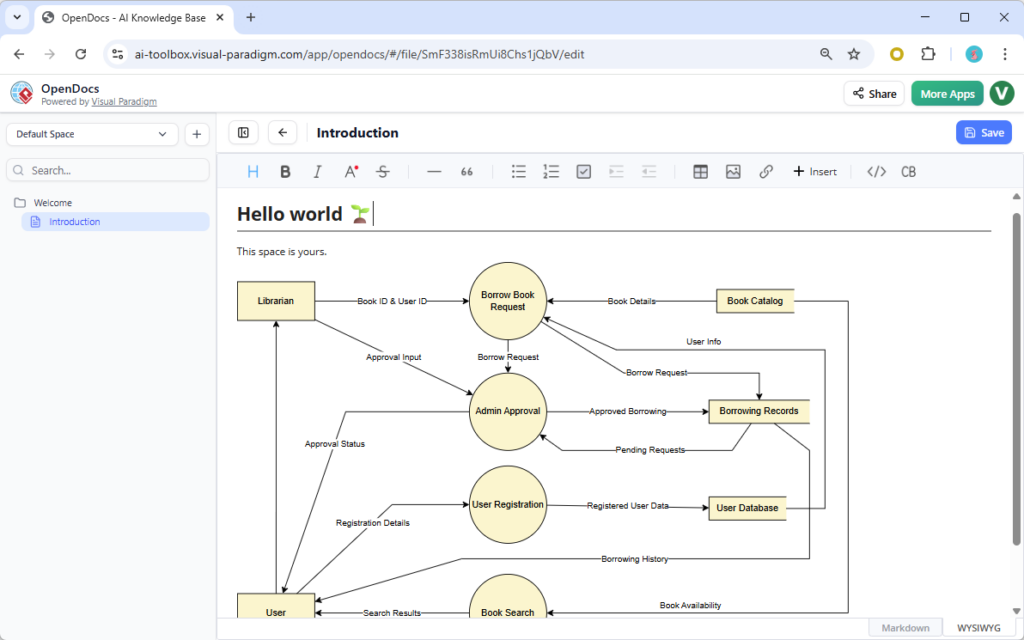Insert a table into the document

tap(700, 171)
